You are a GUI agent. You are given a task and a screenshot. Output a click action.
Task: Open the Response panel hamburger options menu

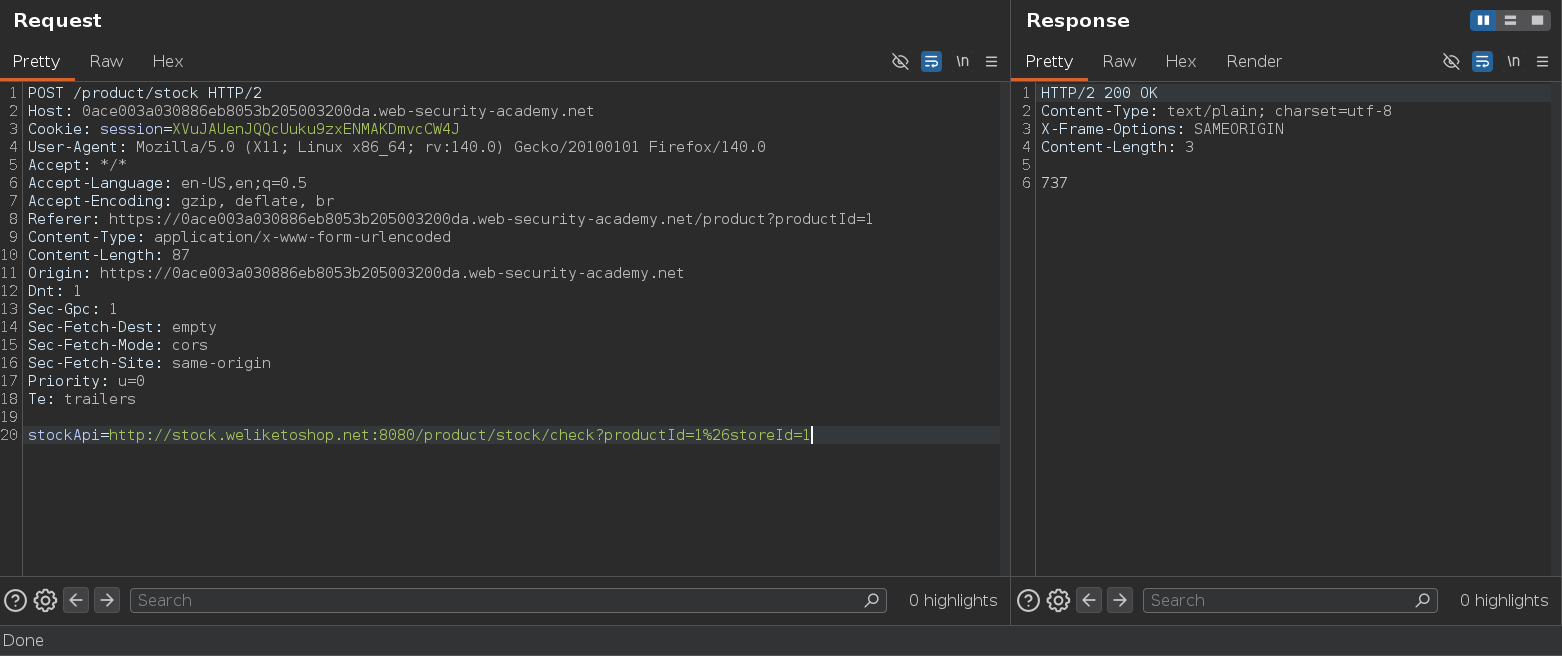(x=1542, y=61)
